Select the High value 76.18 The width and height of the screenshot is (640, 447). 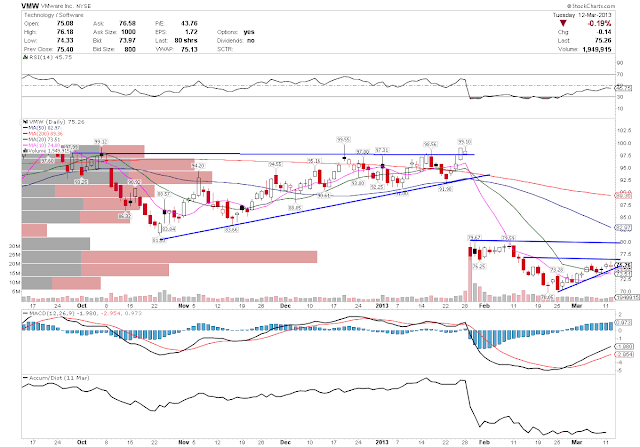pyautogui.click(x=65, y=32)
